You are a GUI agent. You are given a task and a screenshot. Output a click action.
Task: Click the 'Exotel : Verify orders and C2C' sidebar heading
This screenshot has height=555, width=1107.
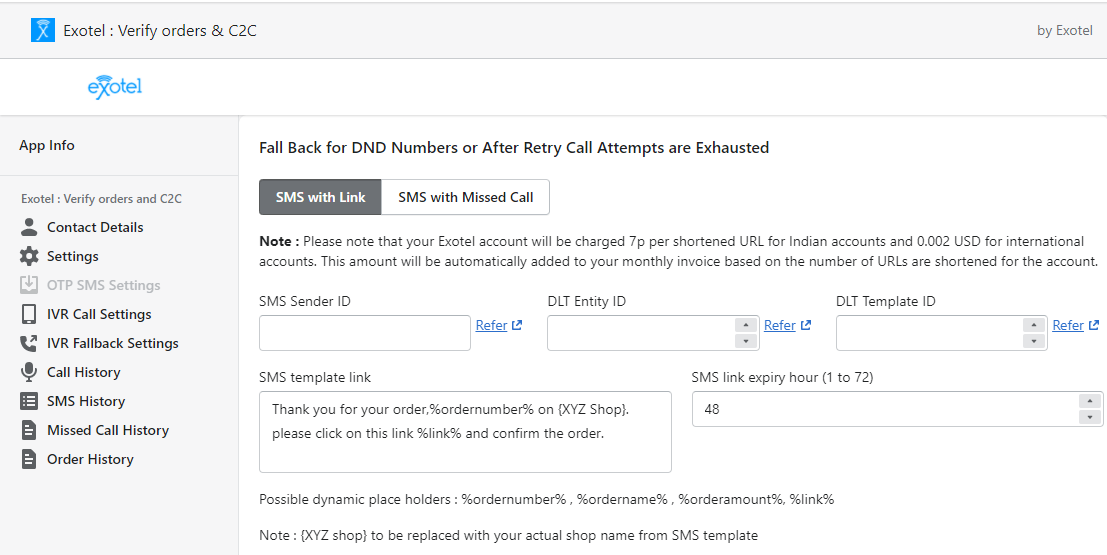[x=101, y=198]
